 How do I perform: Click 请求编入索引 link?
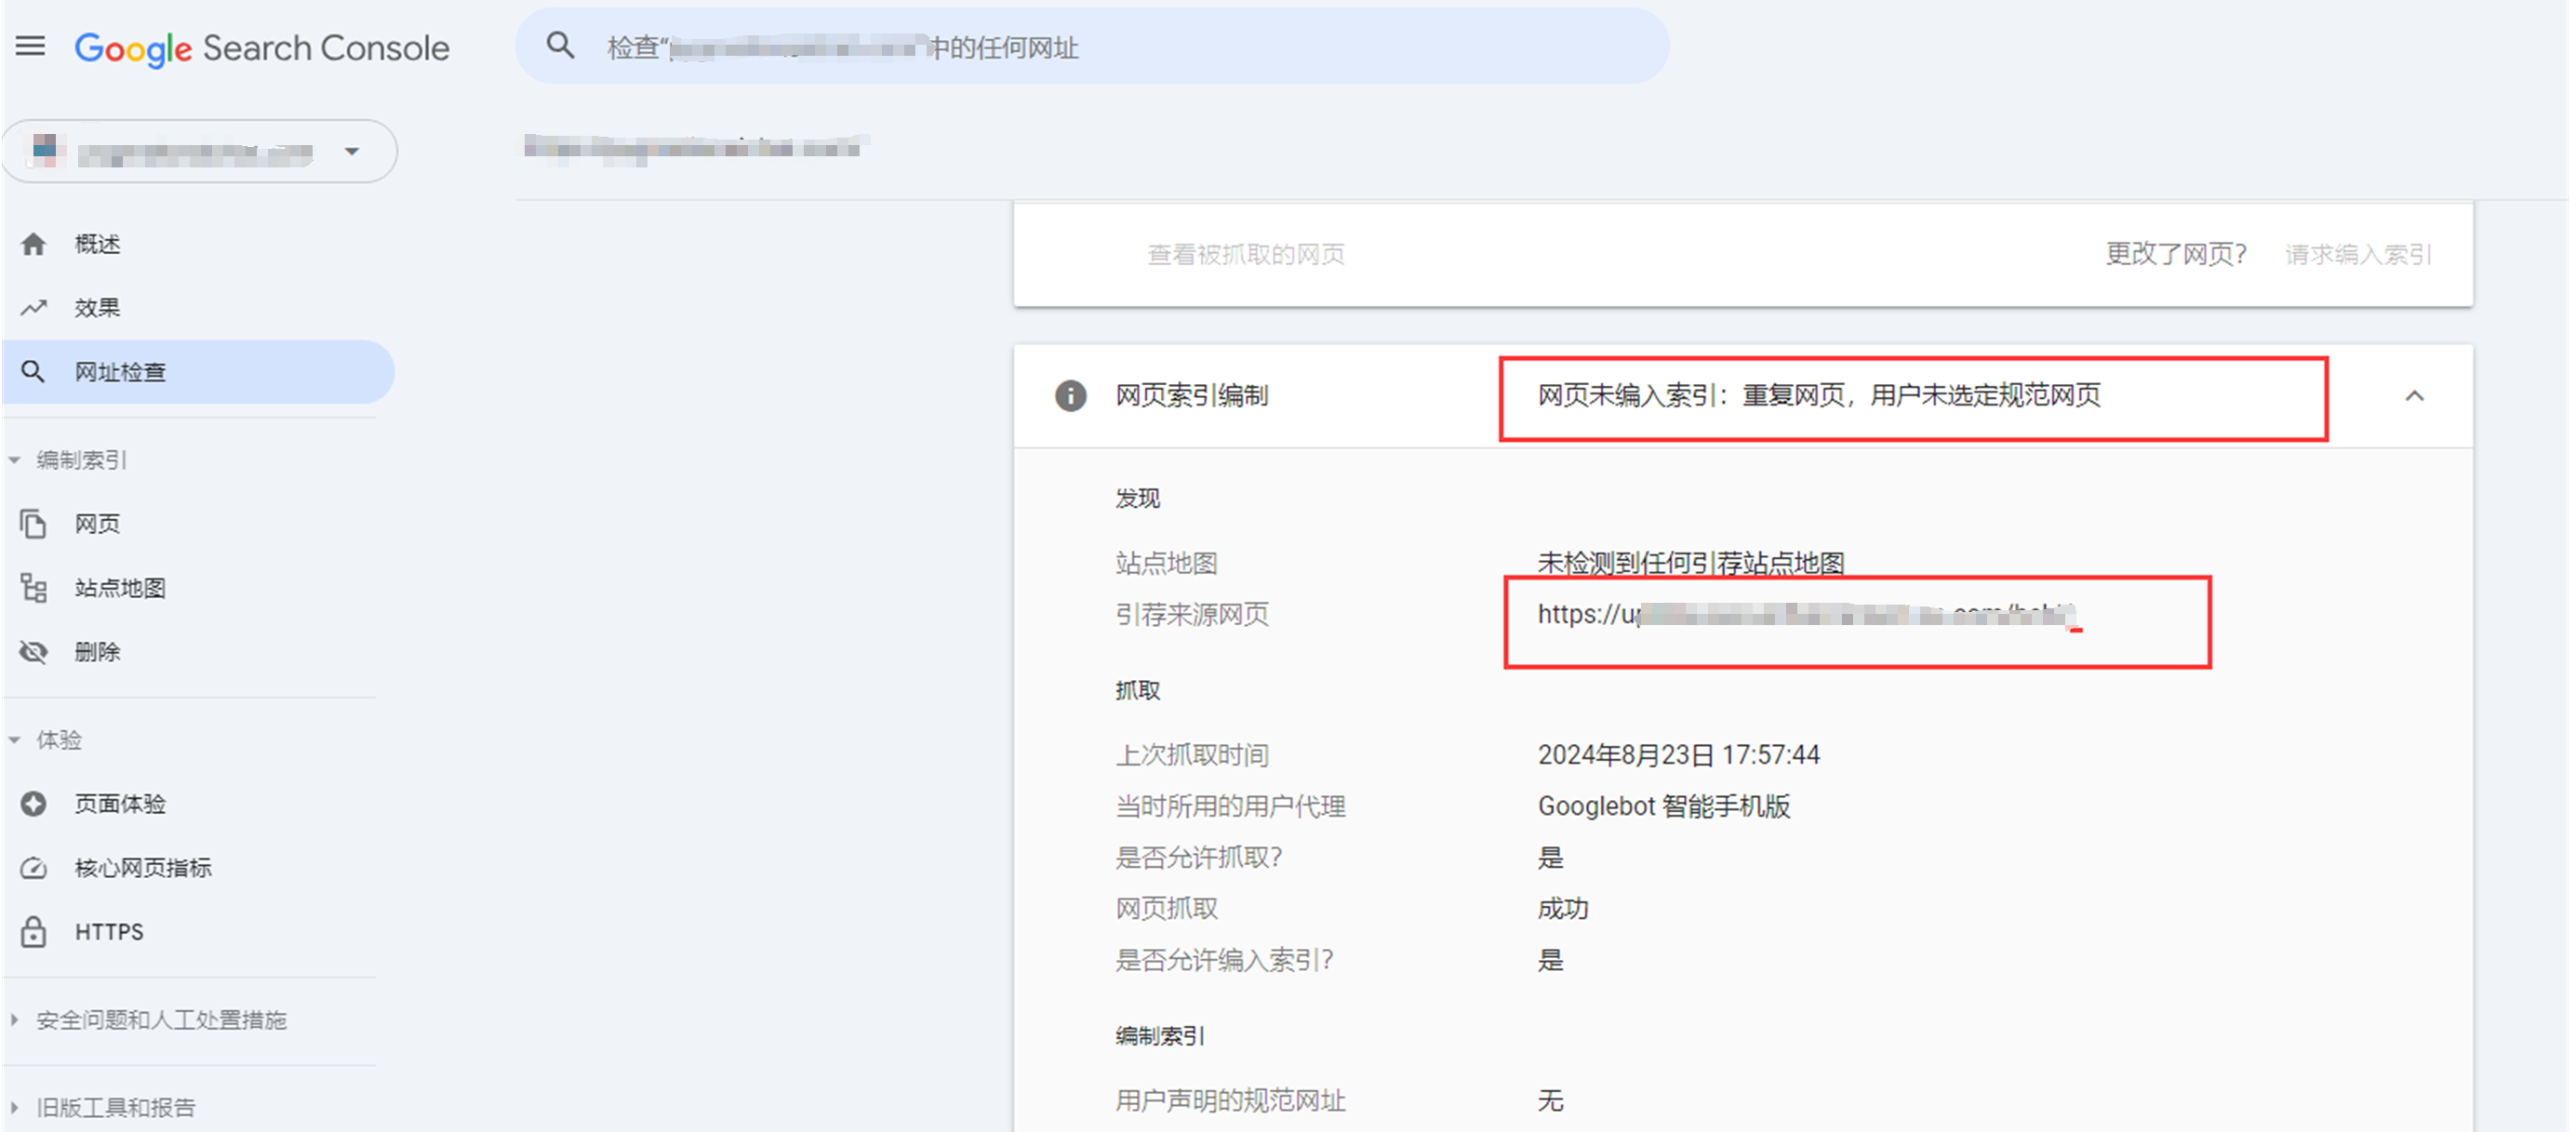[x=2358, y=255]
